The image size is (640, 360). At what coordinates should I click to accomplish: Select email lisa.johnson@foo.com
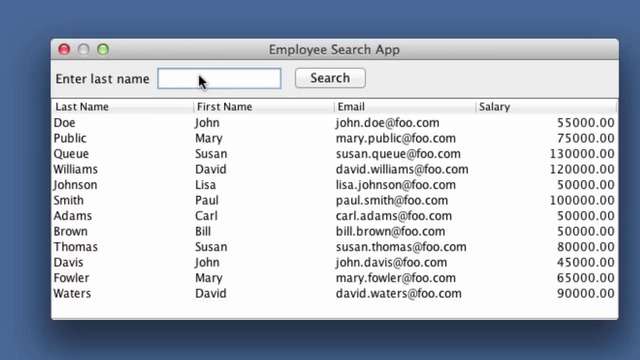click(x=396, y=185)
